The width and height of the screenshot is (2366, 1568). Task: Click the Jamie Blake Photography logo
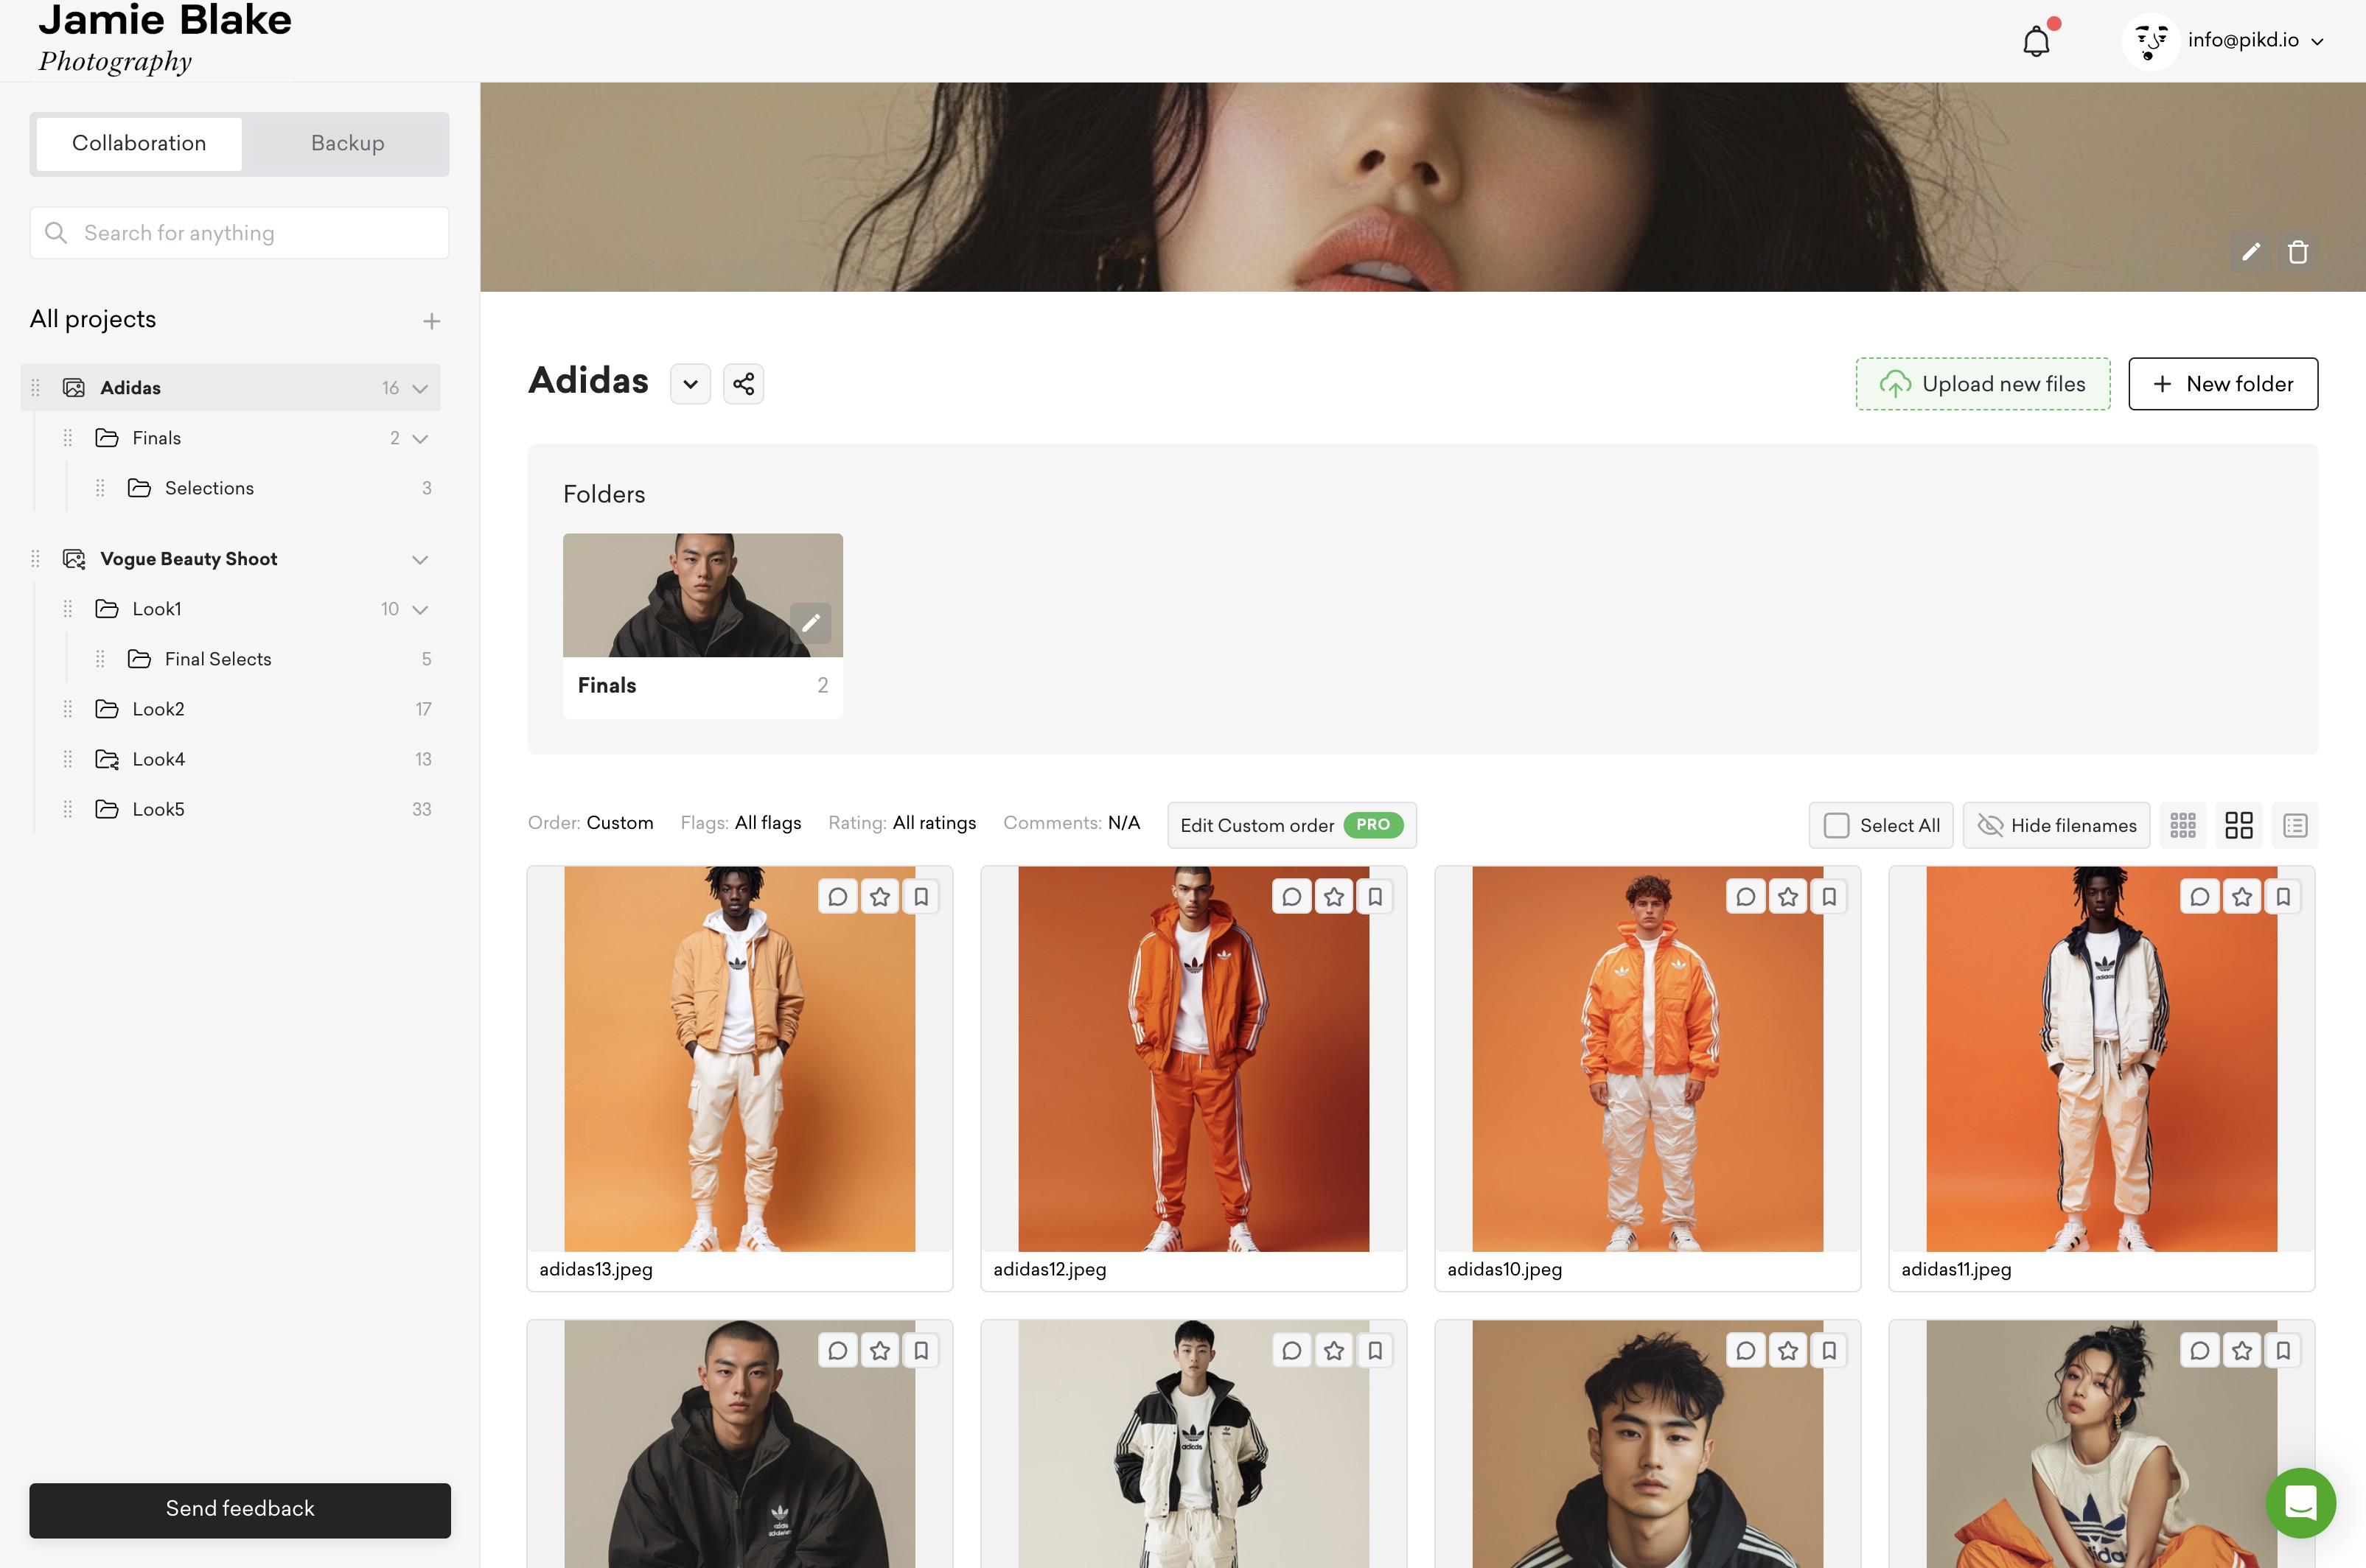tap(165, 38)
